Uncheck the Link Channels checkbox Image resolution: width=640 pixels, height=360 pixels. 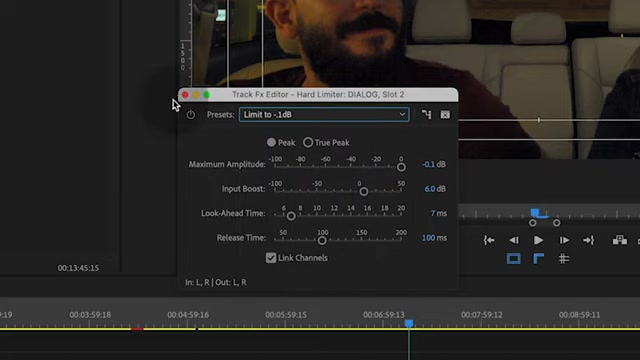[x=271, y=258]
